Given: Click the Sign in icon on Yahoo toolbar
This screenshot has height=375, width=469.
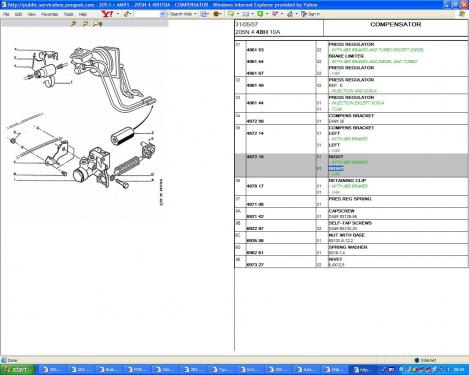Looking at the screenshot, I should pyautogui.click(x=310, y=14).
